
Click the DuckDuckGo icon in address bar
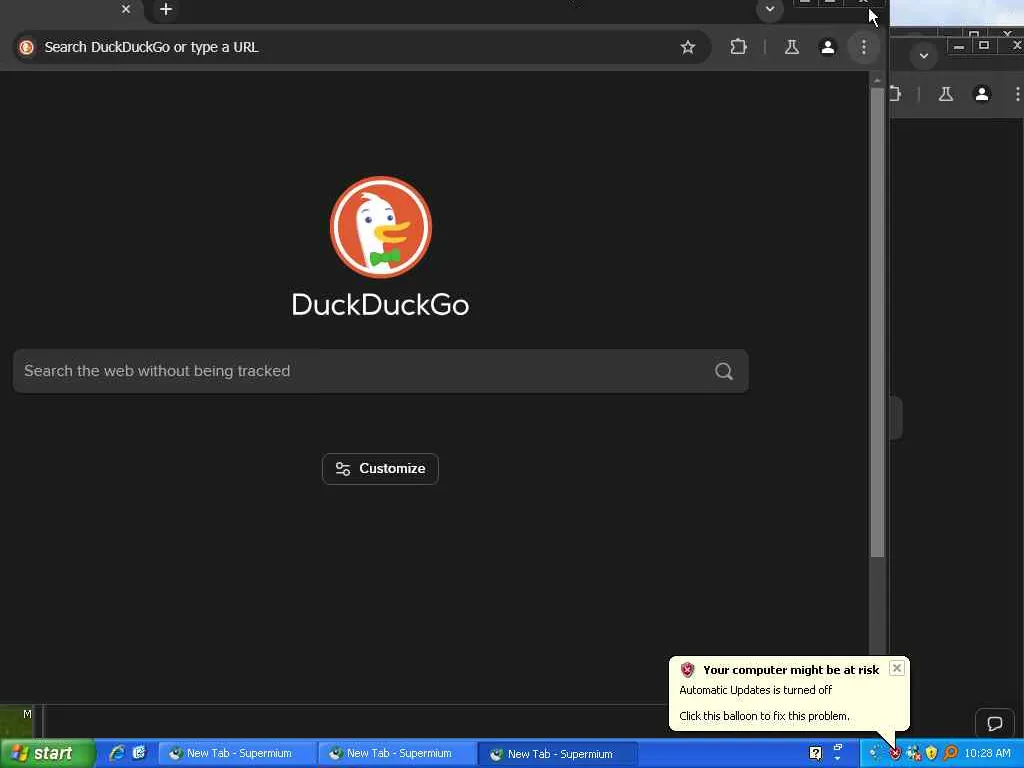click(x=27, y=47)
